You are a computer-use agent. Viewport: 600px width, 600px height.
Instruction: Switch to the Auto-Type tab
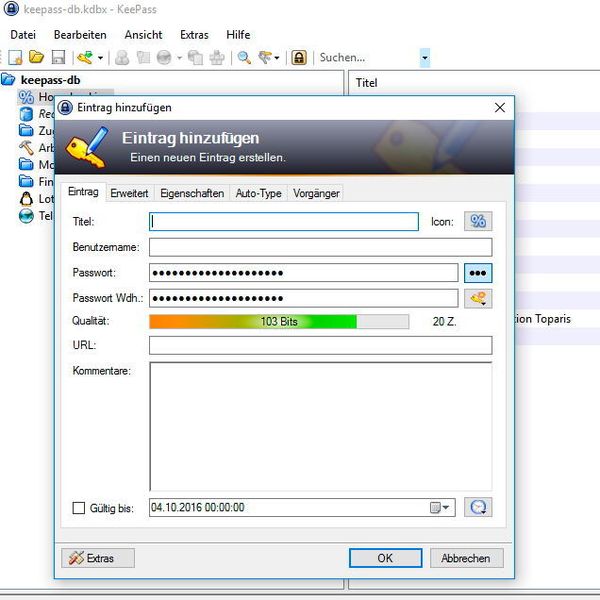coord(259,193)
